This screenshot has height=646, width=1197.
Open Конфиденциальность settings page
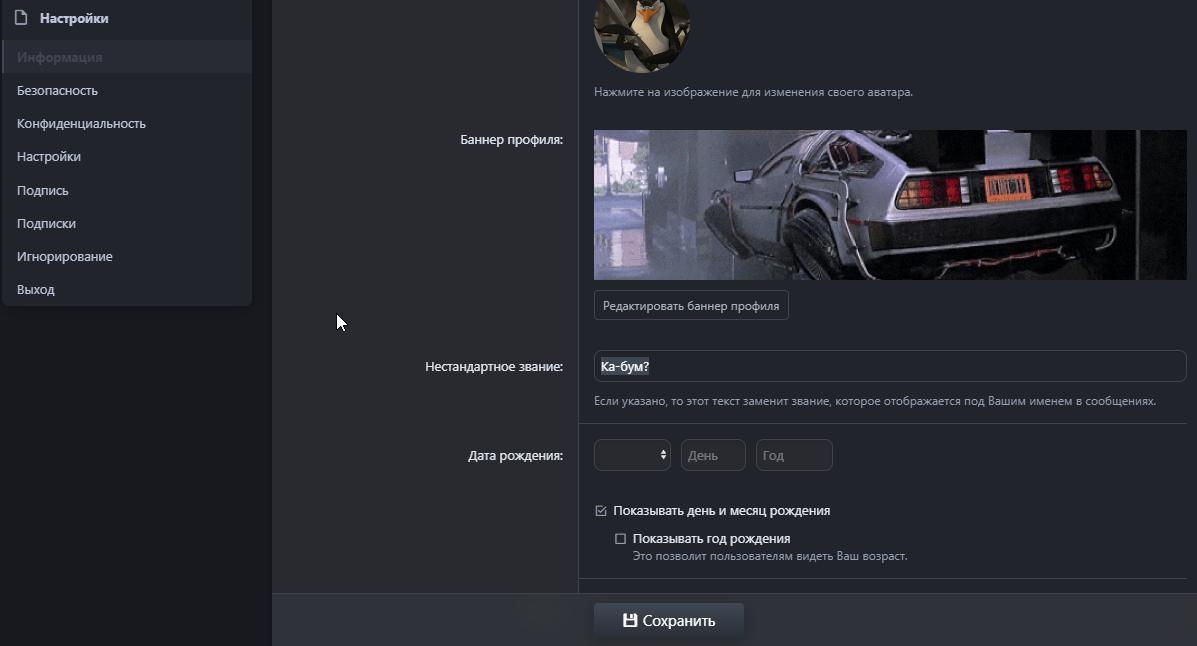coord(81,124)
